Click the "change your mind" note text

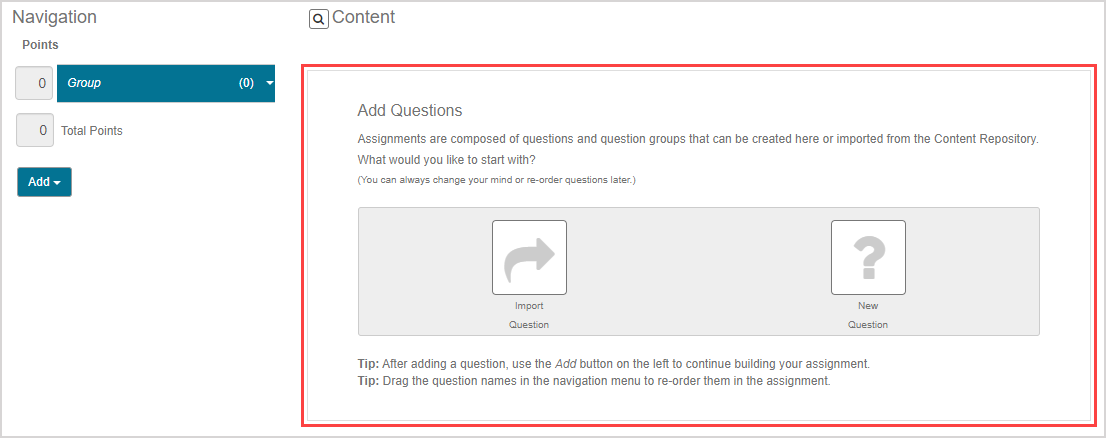(x=497, y=180)
